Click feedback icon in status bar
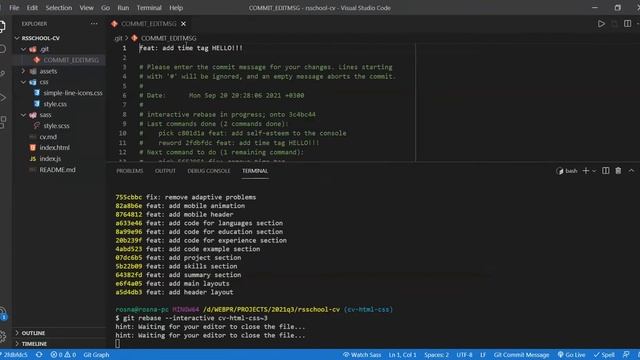The height and width of the screenshot is (360, 640). [x=626, y=355]
